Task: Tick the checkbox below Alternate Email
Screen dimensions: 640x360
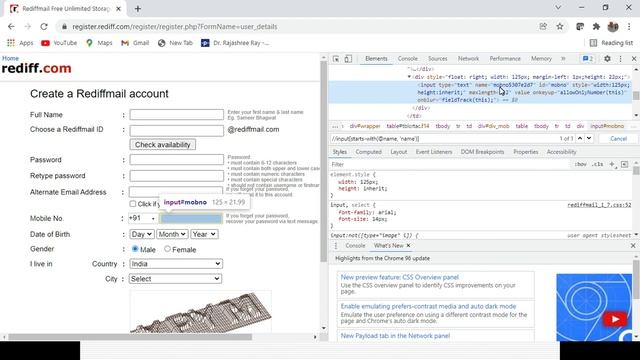Action: (133, 203)
